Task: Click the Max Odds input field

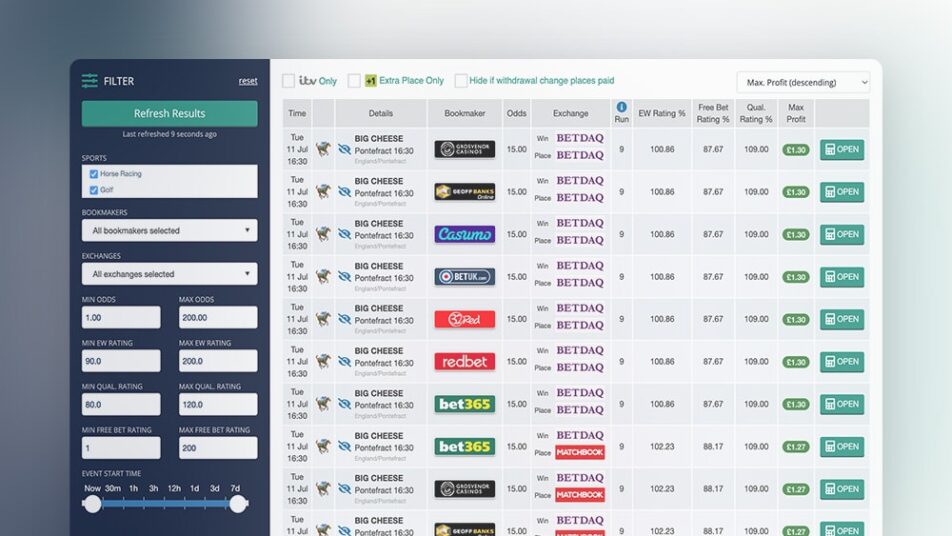Action: click(218, 317)
